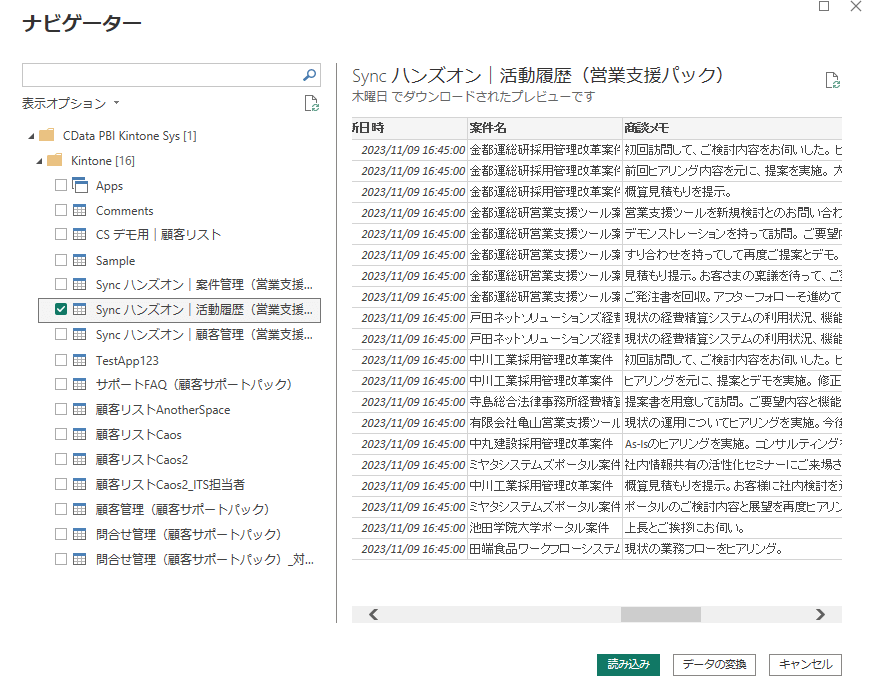Click table icon next to 顧客リストAnotherSpace
The width and height of the screenshot is (872, 680).
80,409
